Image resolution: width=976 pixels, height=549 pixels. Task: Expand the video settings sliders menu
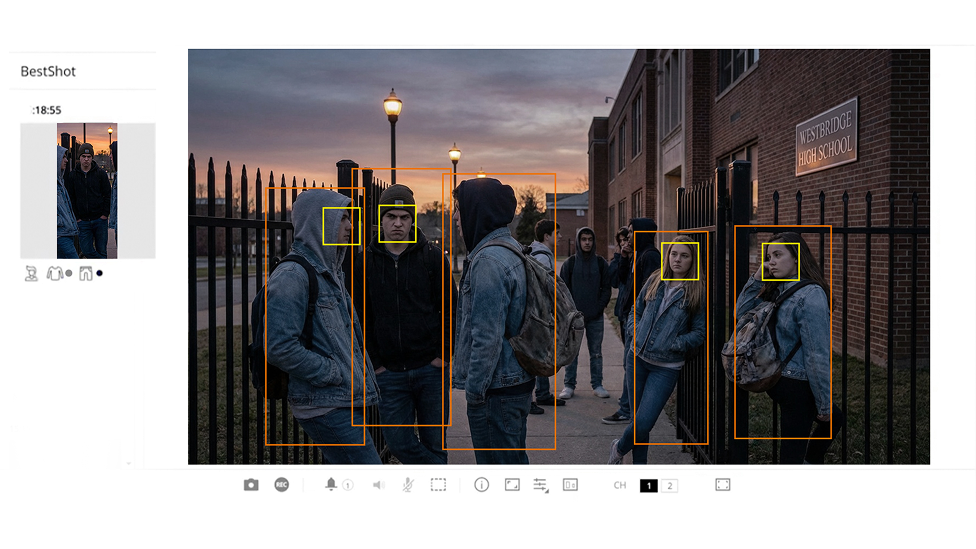(x=541, y=485)
